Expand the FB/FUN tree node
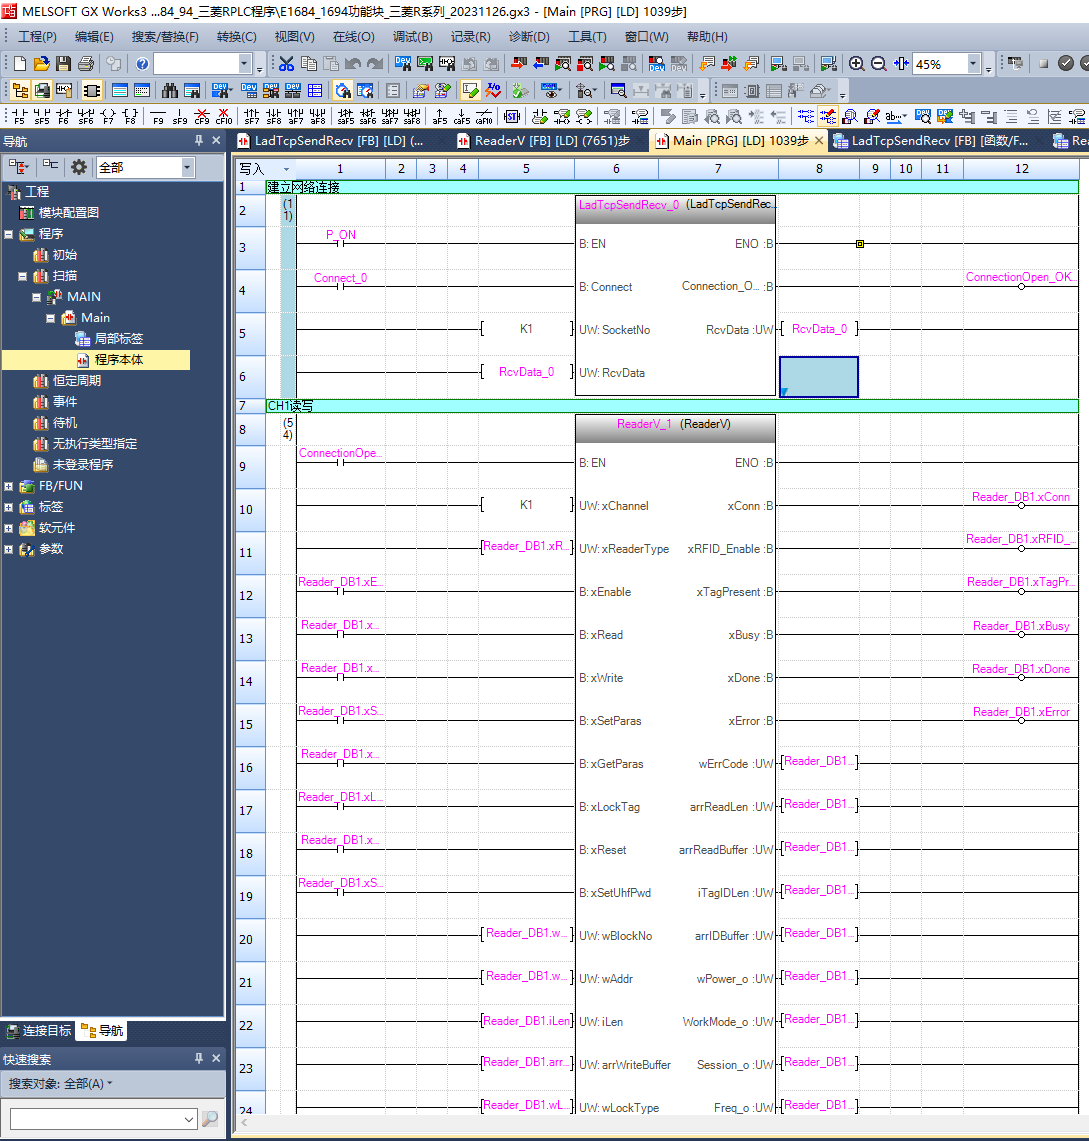Image resolution: width=1089 pixels, height=1141 pixels. [x=9, y=486]
